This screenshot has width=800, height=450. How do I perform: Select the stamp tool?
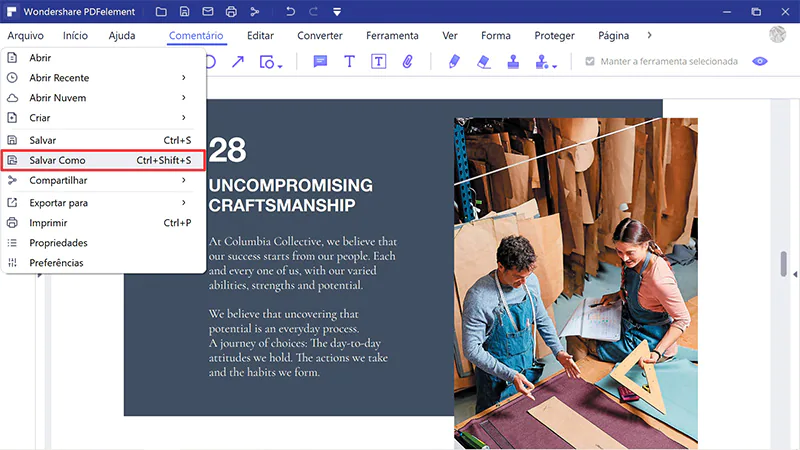click(513, 62)
